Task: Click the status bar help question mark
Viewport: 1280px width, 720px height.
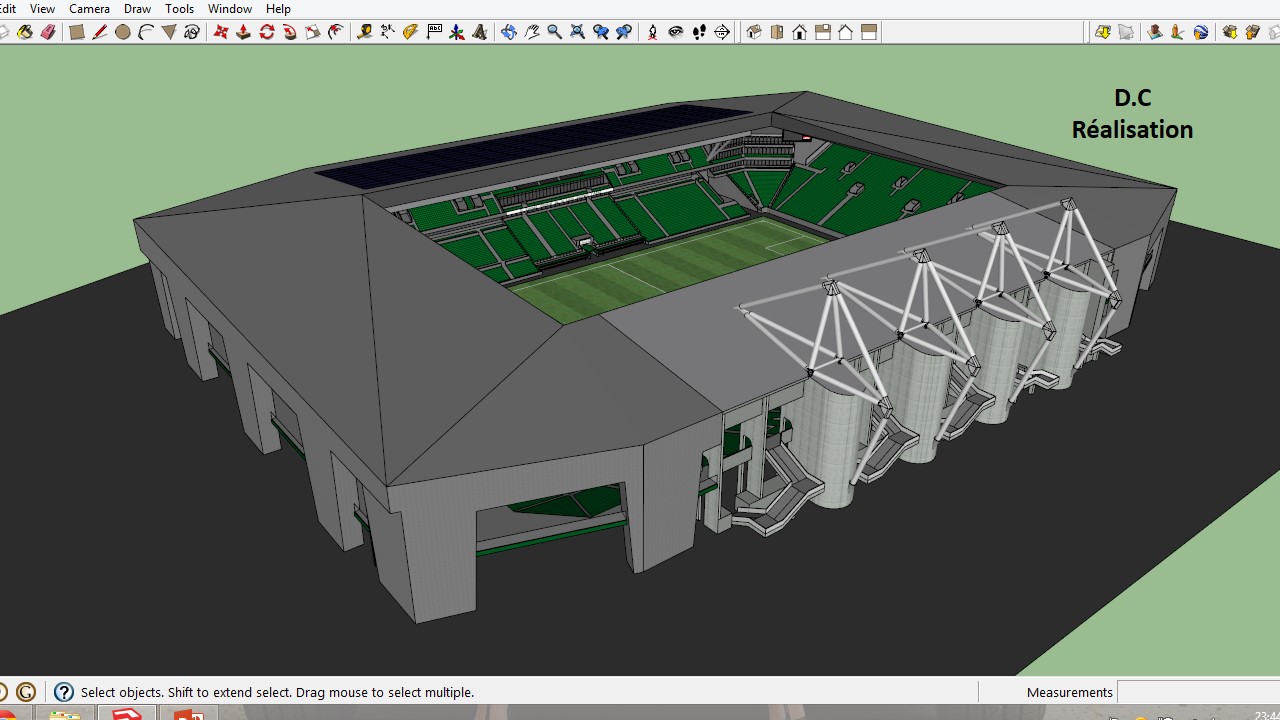Action: click(64, 692)
